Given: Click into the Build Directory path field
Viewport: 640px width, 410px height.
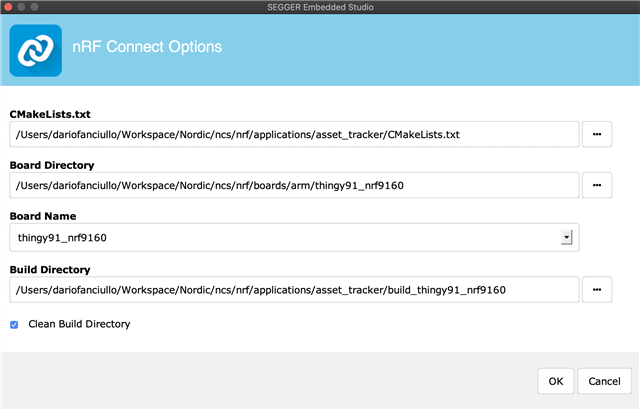Looking at the screenshot, I should [x=294, y=290].
